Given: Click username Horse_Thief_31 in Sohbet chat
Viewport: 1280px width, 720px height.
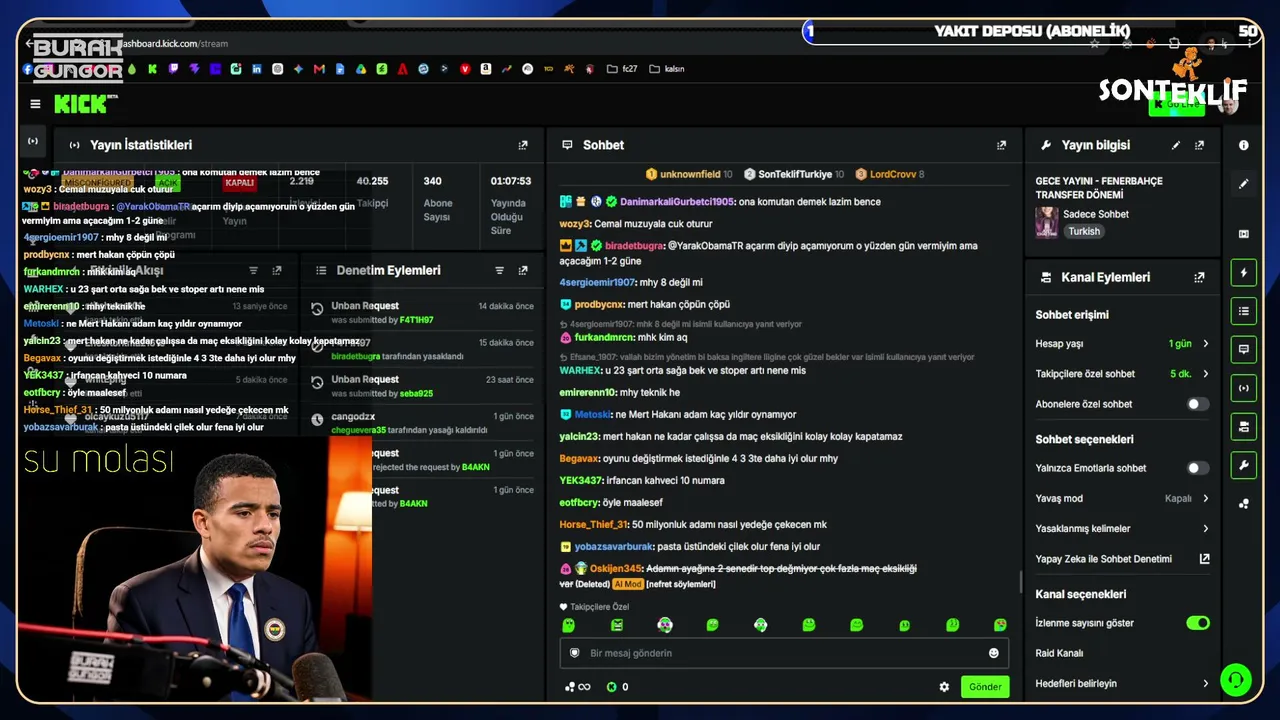Looking at the screenshot, I should click(594, 524).
